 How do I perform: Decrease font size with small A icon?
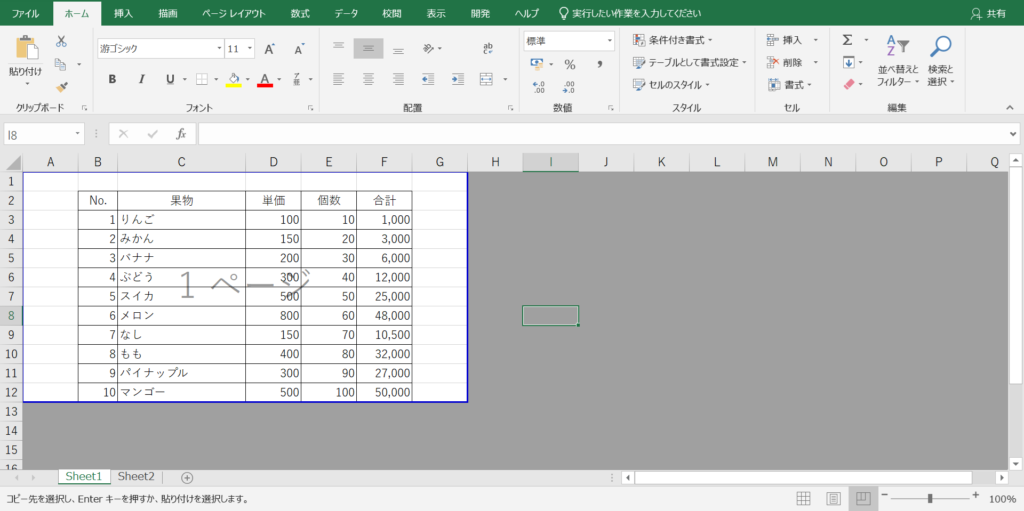[298, 49]
